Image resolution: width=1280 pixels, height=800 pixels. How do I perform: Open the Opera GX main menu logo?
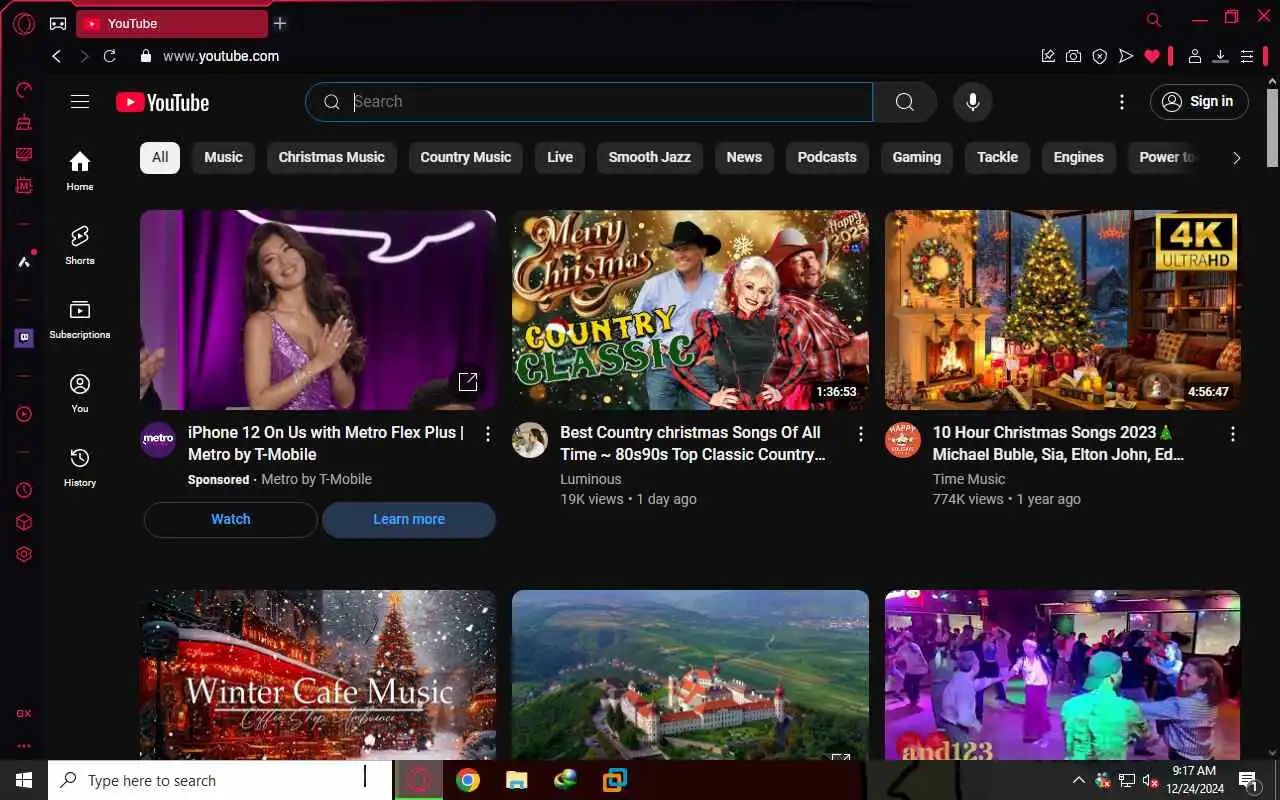coord(24,23)
